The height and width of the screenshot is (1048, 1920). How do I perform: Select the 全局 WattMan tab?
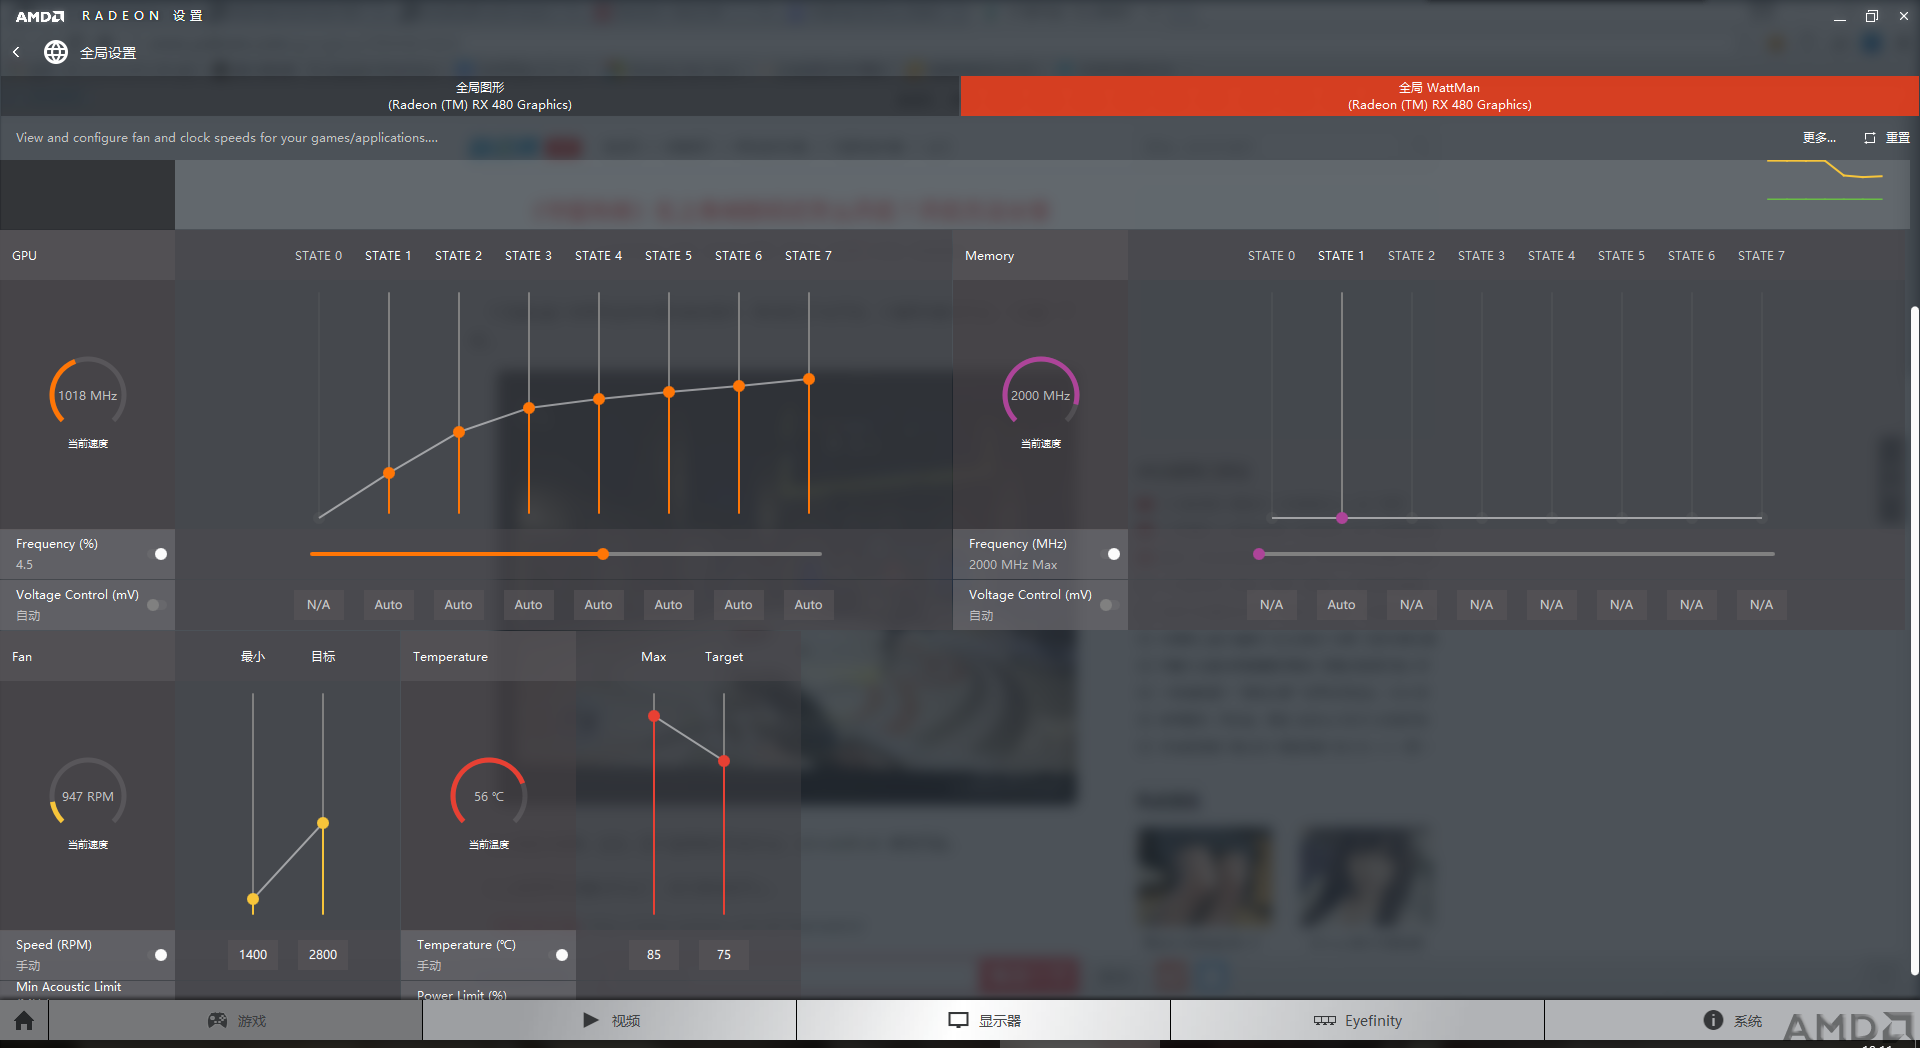(1440, 96)
